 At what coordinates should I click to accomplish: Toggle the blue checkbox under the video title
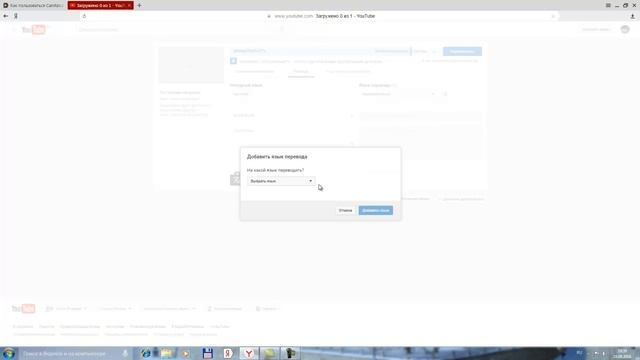point(233,61)
